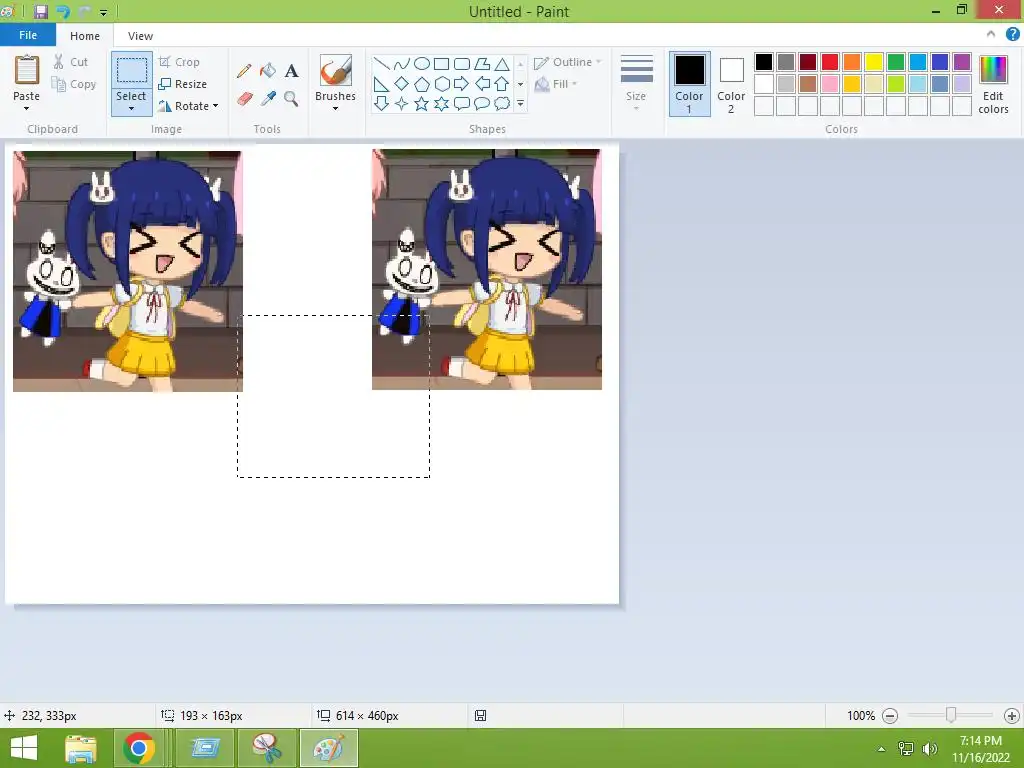Choose the Five-point star shape
1024x768 pixels.
422,103
